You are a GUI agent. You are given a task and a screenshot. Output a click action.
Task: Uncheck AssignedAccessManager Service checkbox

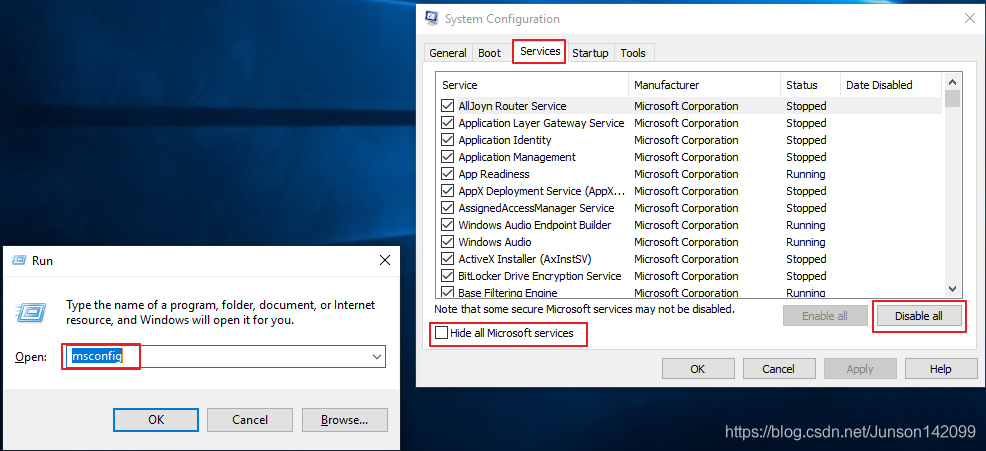tap(448, 208)
